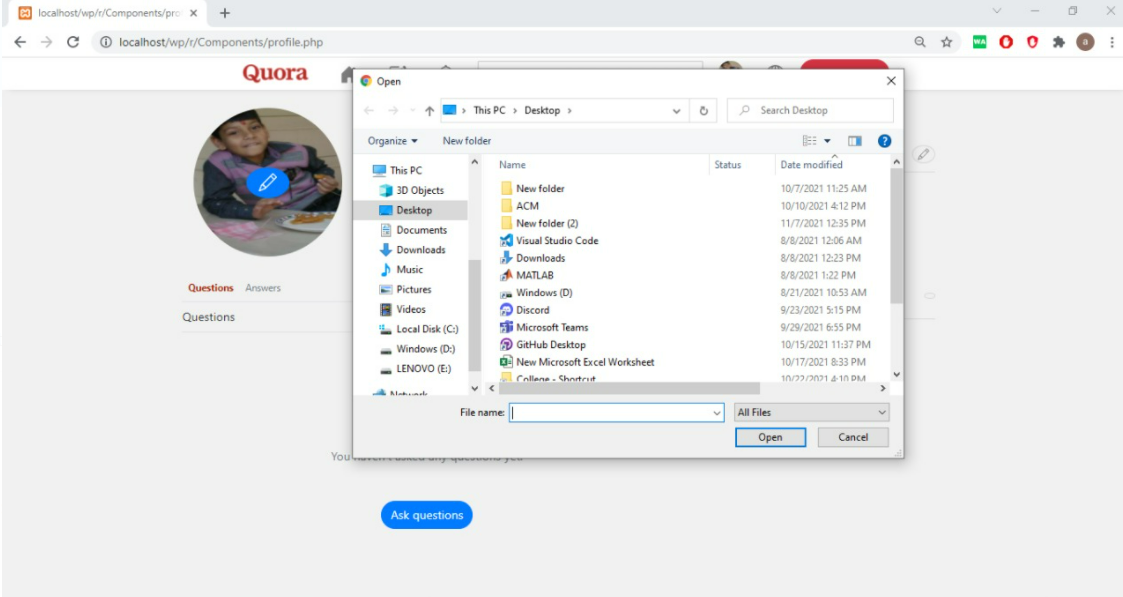Select the New folder (2) item
This screenshot has height=597, width=1123.
(539, 223)
